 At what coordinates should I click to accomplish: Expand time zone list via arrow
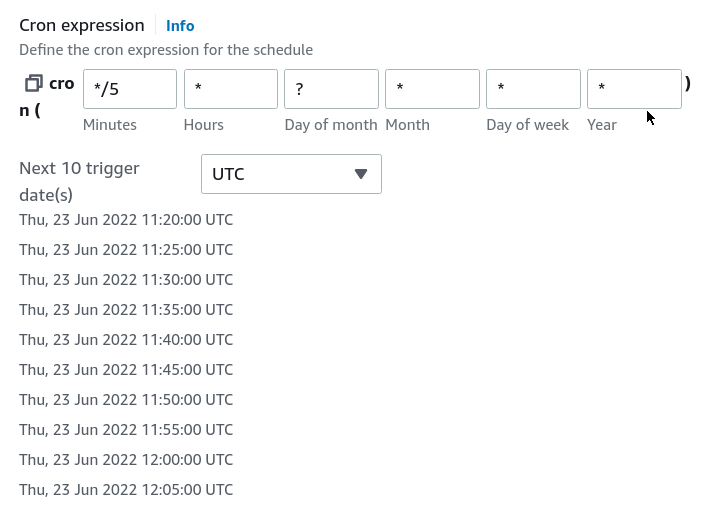coord(361,174)
